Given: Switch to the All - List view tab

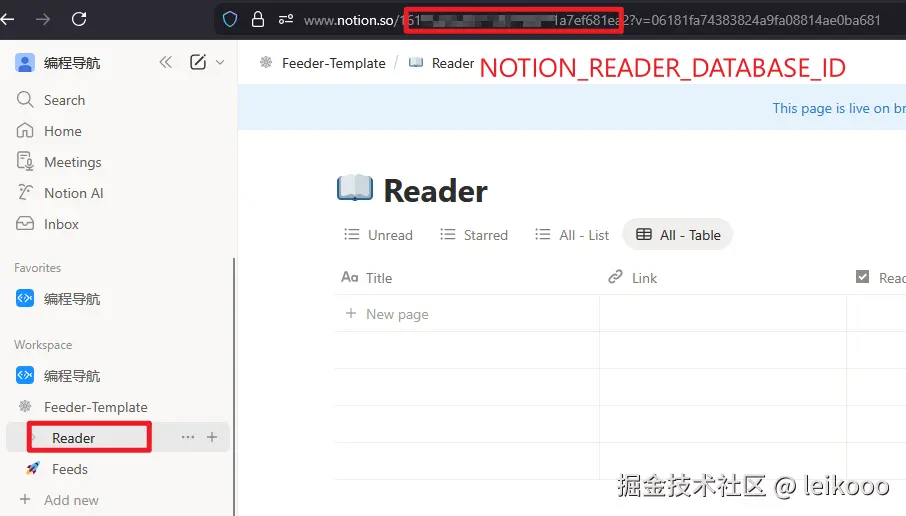Looking at the screenshot, I should (x=572, y=235).
